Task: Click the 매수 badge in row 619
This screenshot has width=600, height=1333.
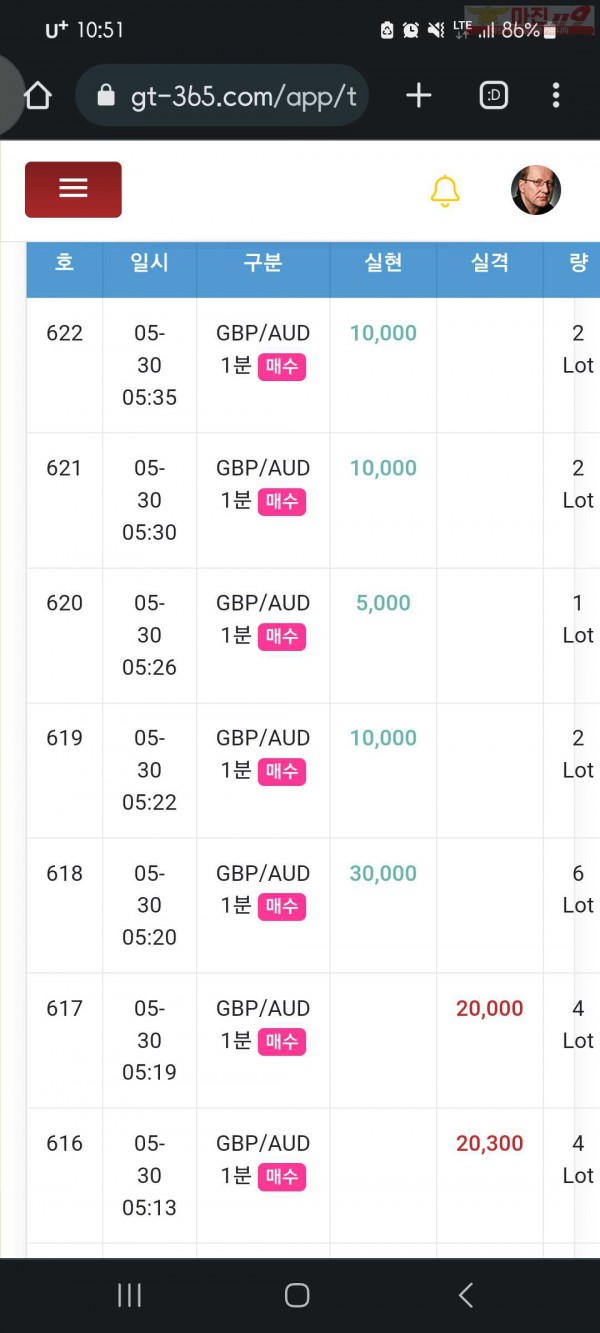Action: 281,772
